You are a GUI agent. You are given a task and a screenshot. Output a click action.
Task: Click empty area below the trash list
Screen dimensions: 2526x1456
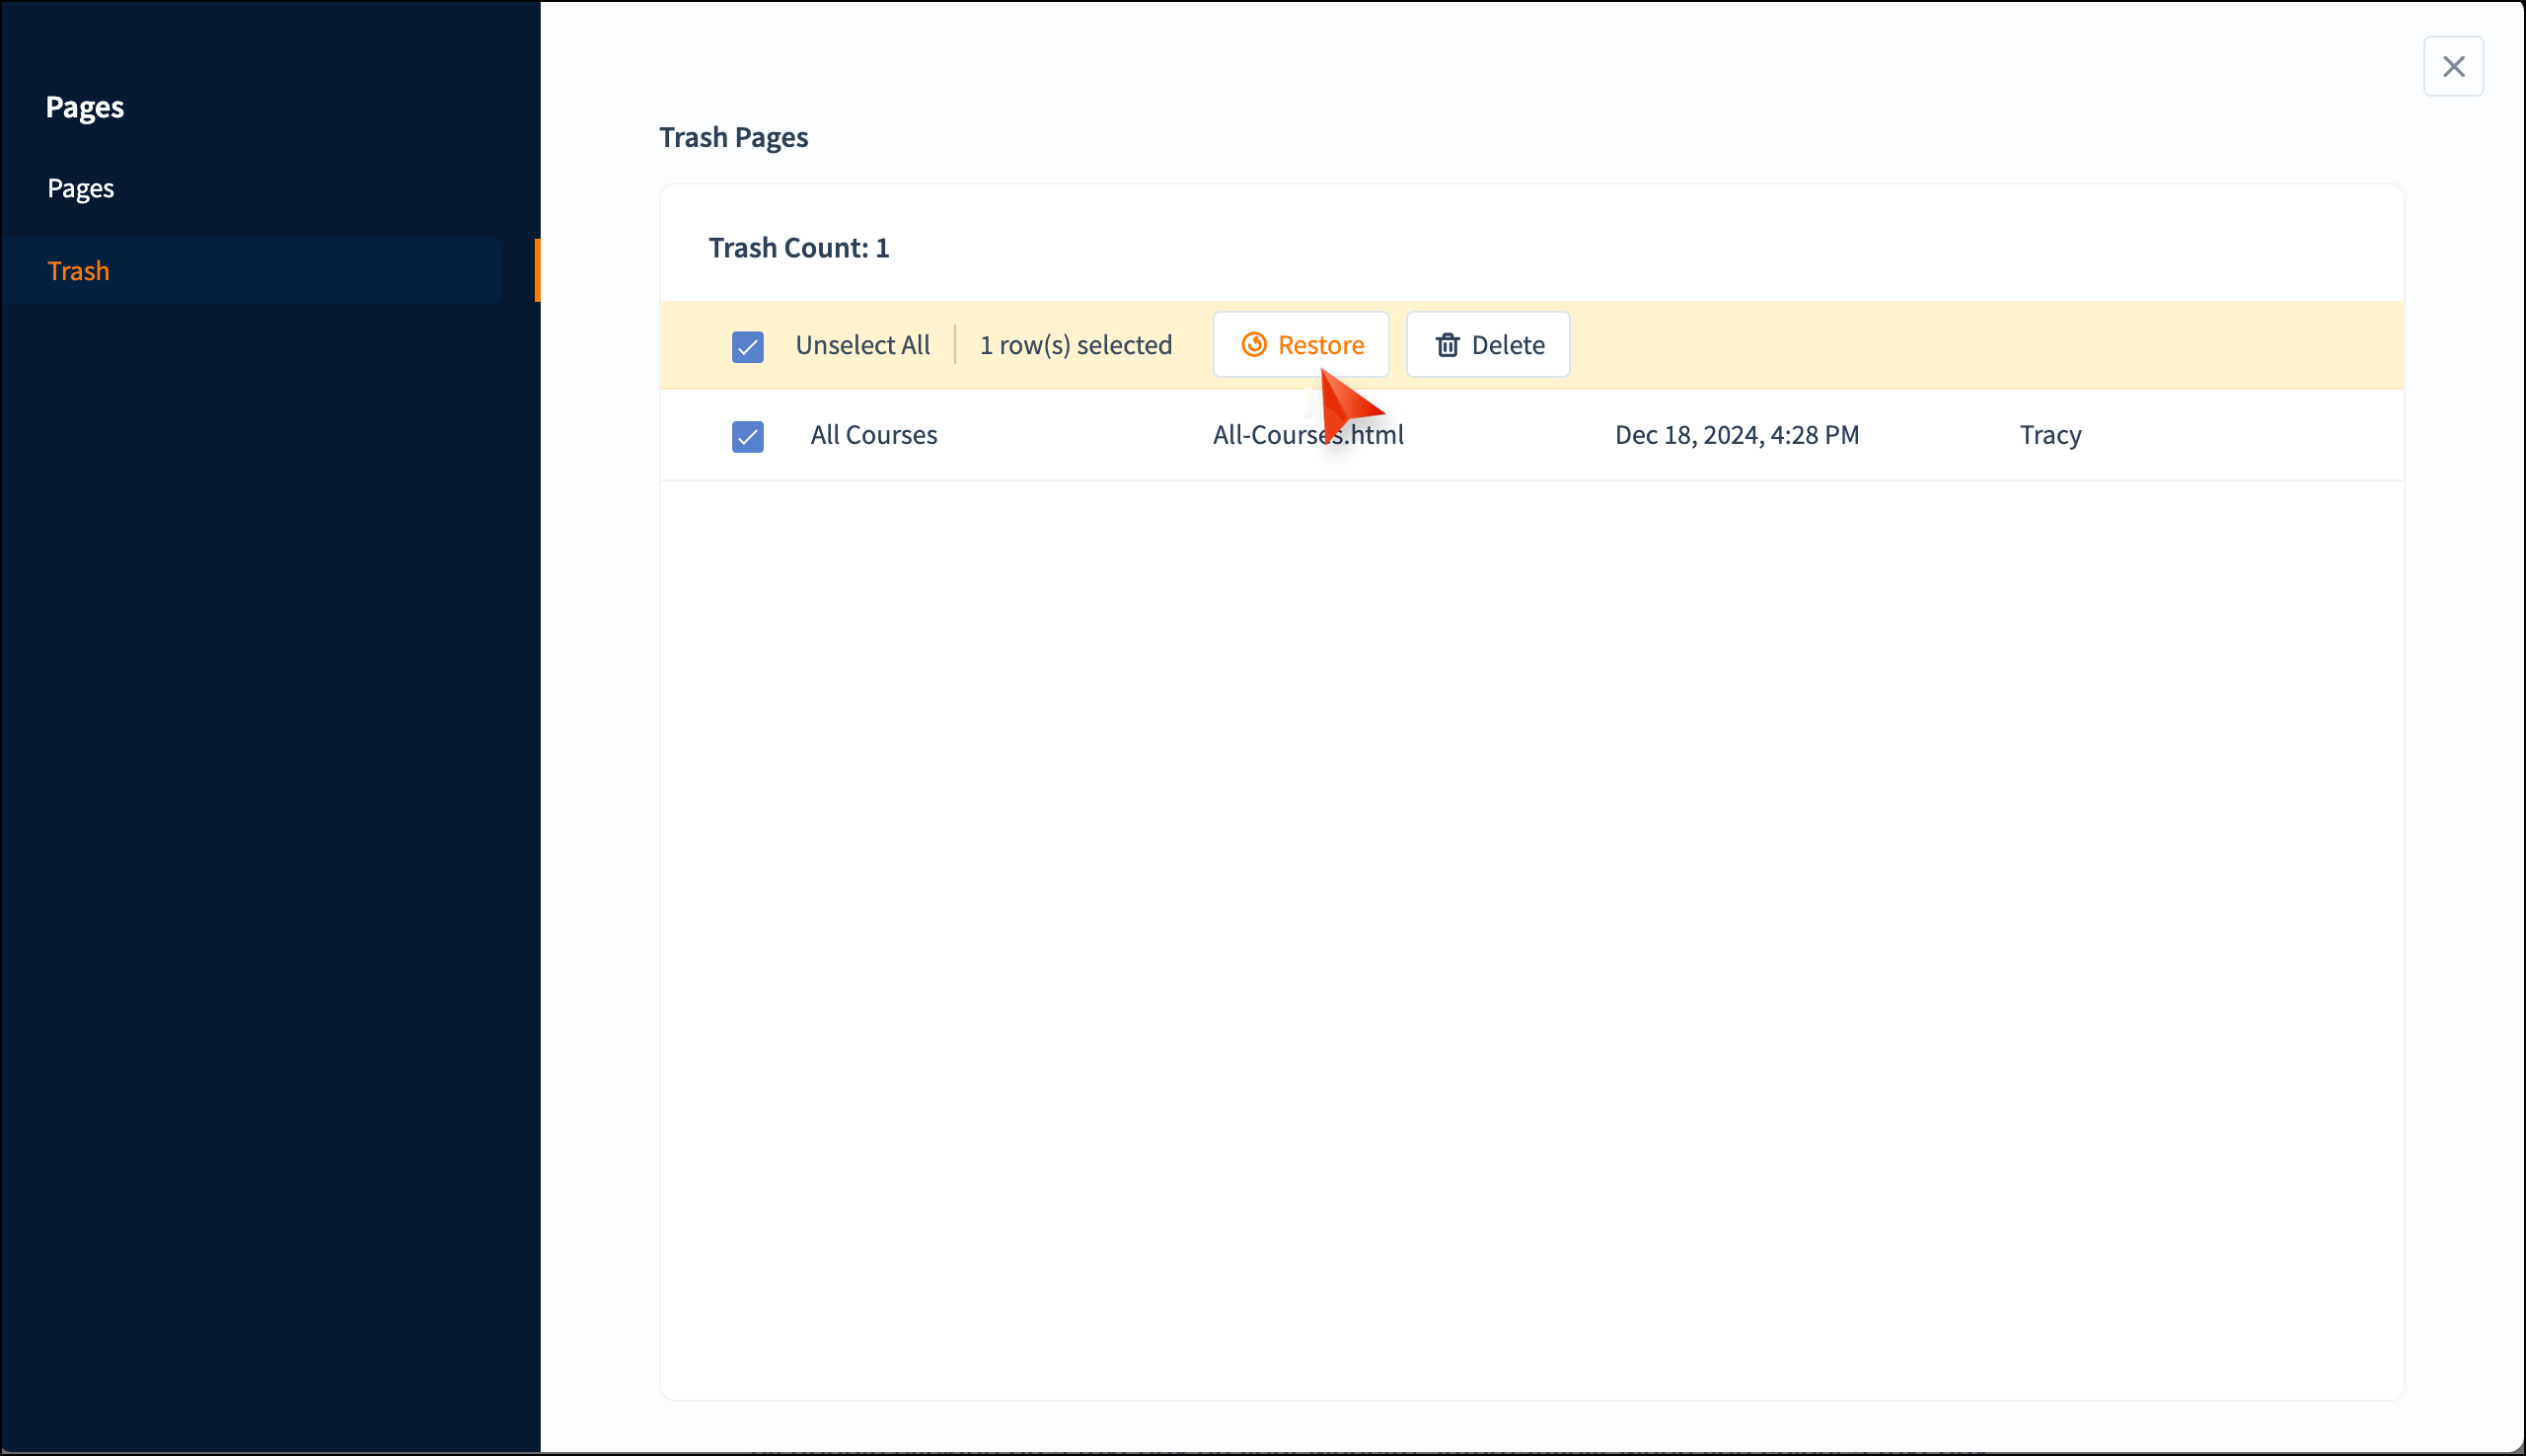tap(1530, 900)
